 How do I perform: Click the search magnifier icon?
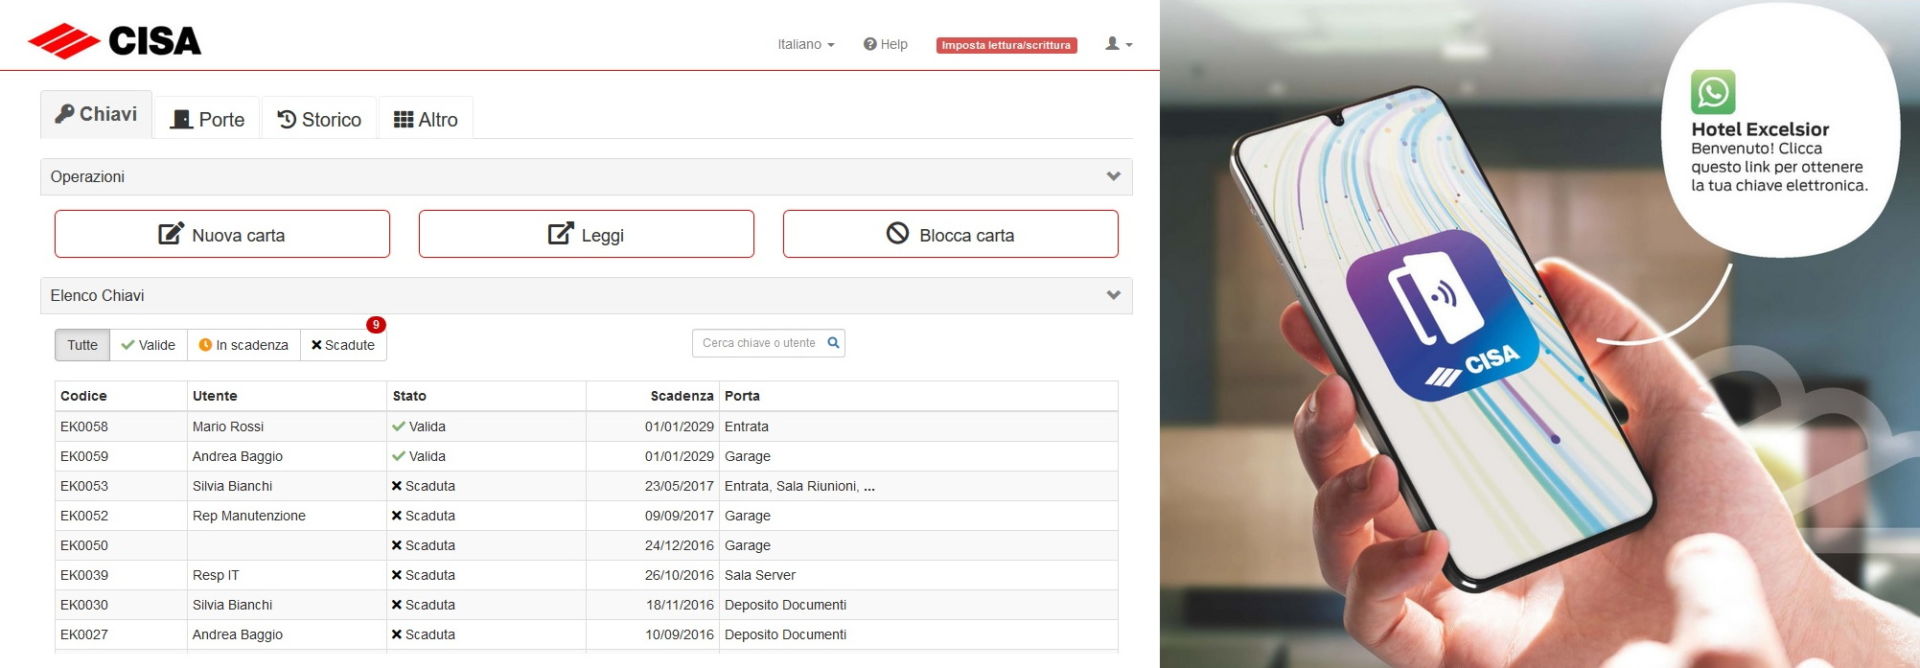tap(834, 343)
